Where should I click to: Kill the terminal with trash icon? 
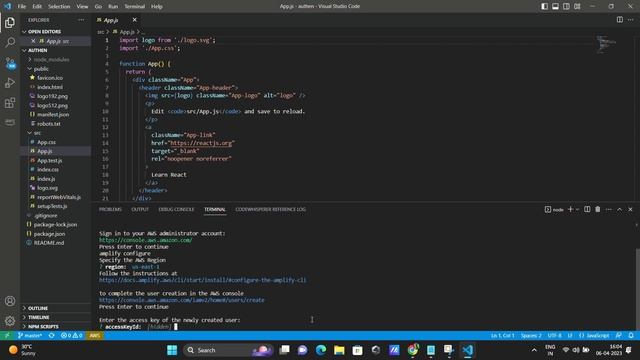tap(598, 209)
